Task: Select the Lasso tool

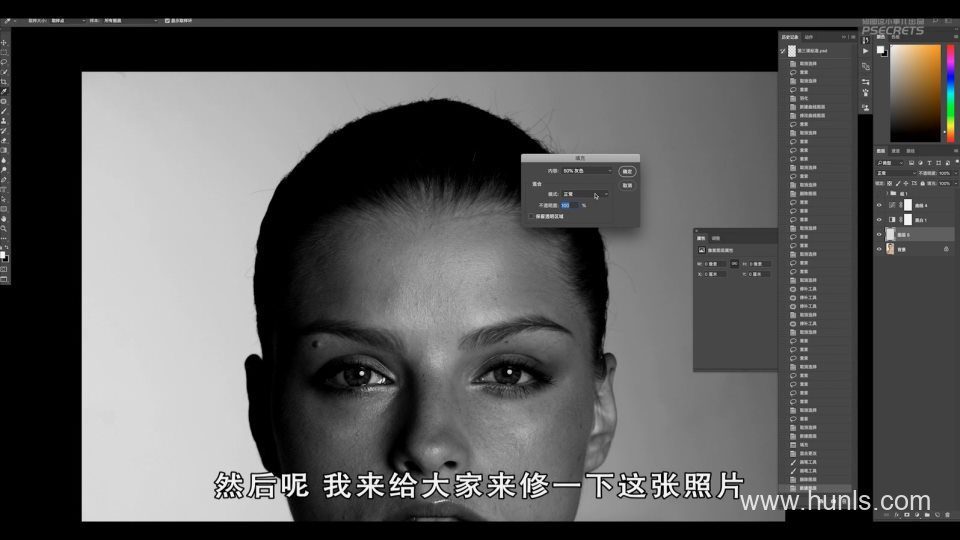Action: click(4, 62)
